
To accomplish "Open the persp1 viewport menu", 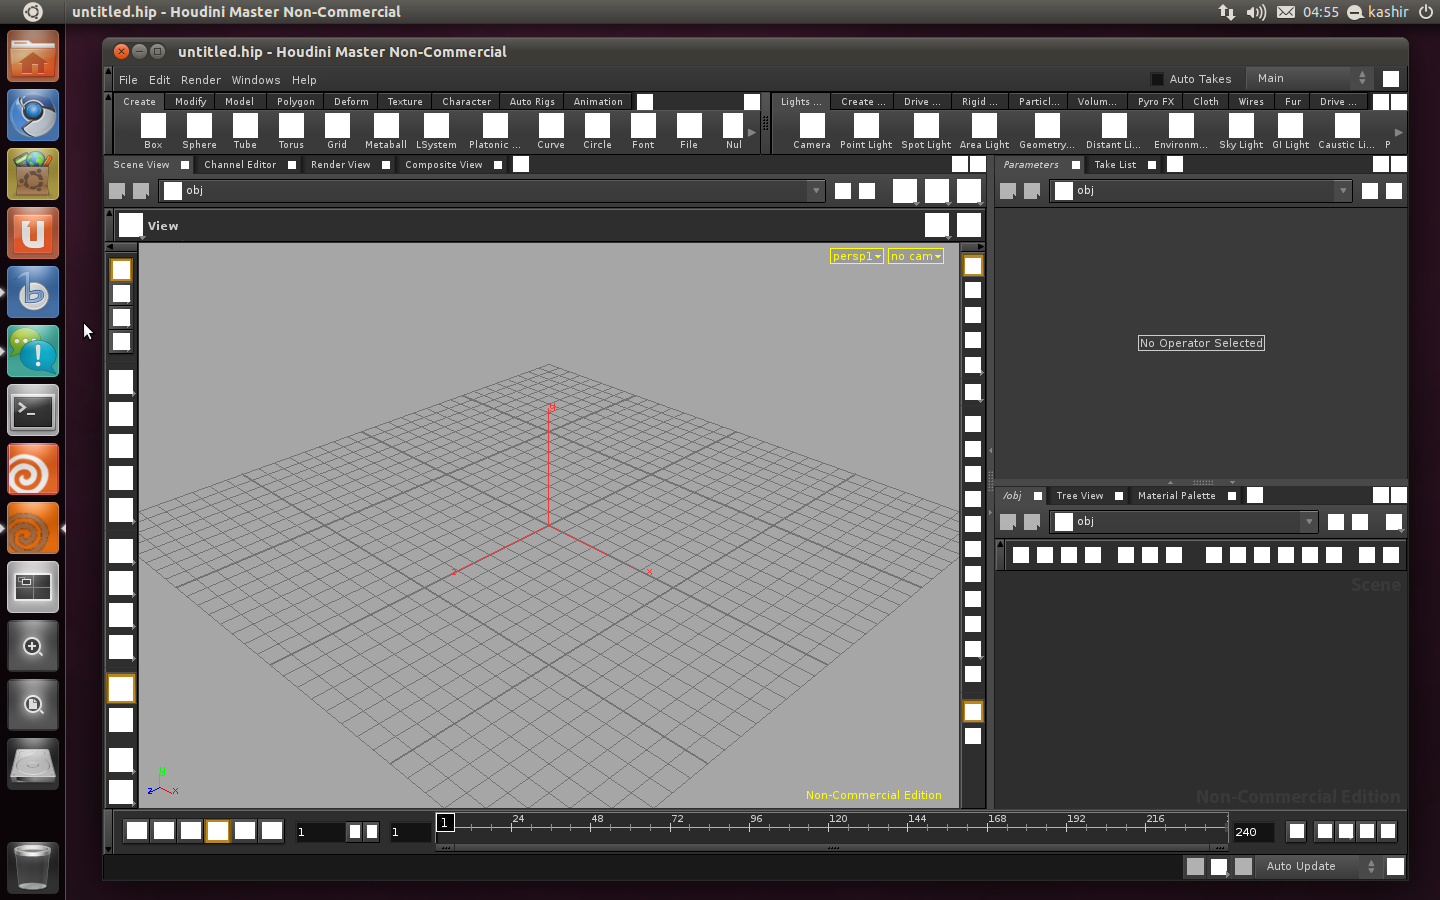I will (857, 256).
